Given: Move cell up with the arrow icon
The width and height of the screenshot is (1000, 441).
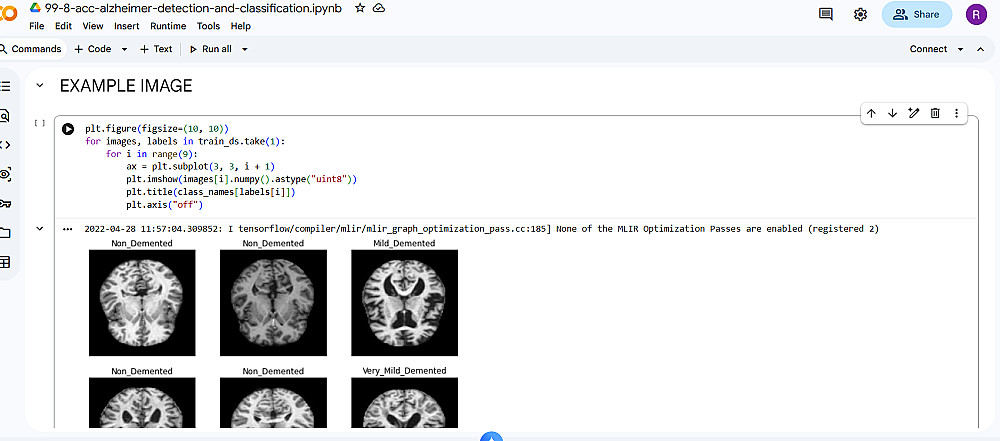Looking at the screenshot, I should coord(871,113).
